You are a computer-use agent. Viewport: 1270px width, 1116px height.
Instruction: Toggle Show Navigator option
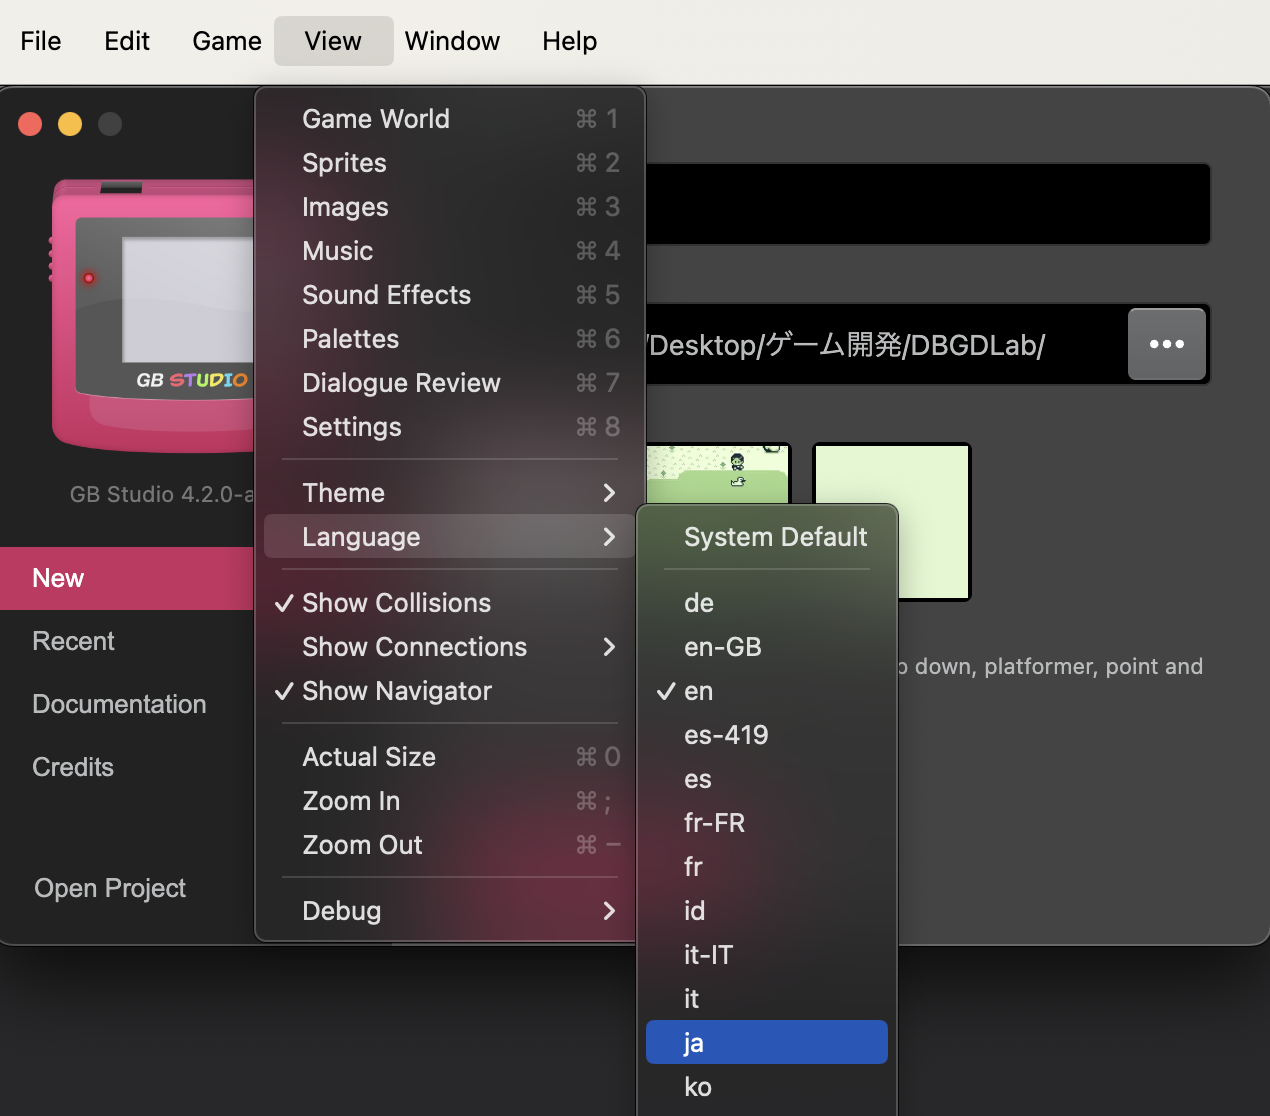[x=450, y=691]
